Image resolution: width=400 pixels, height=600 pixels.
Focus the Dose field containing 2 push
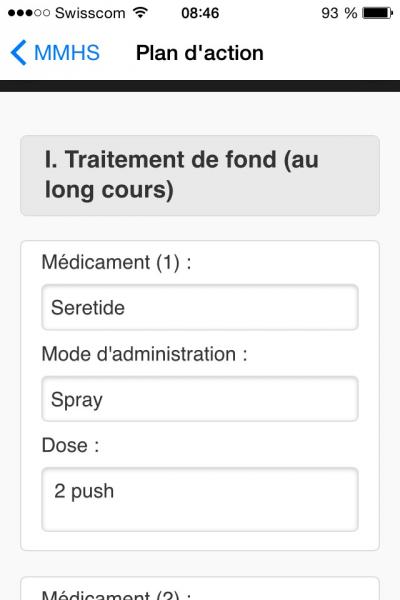point(200,499)
